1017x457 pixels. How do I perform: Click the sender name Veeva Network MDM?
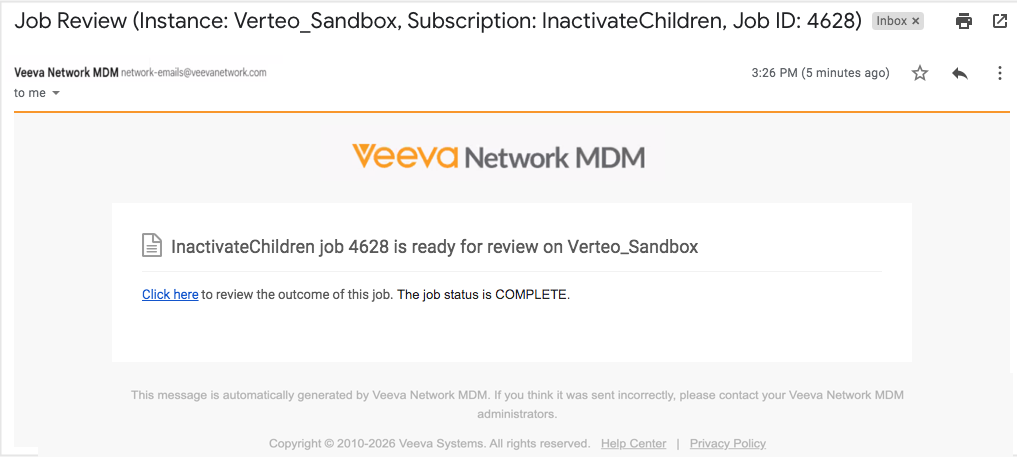click(x=66, y=73)
